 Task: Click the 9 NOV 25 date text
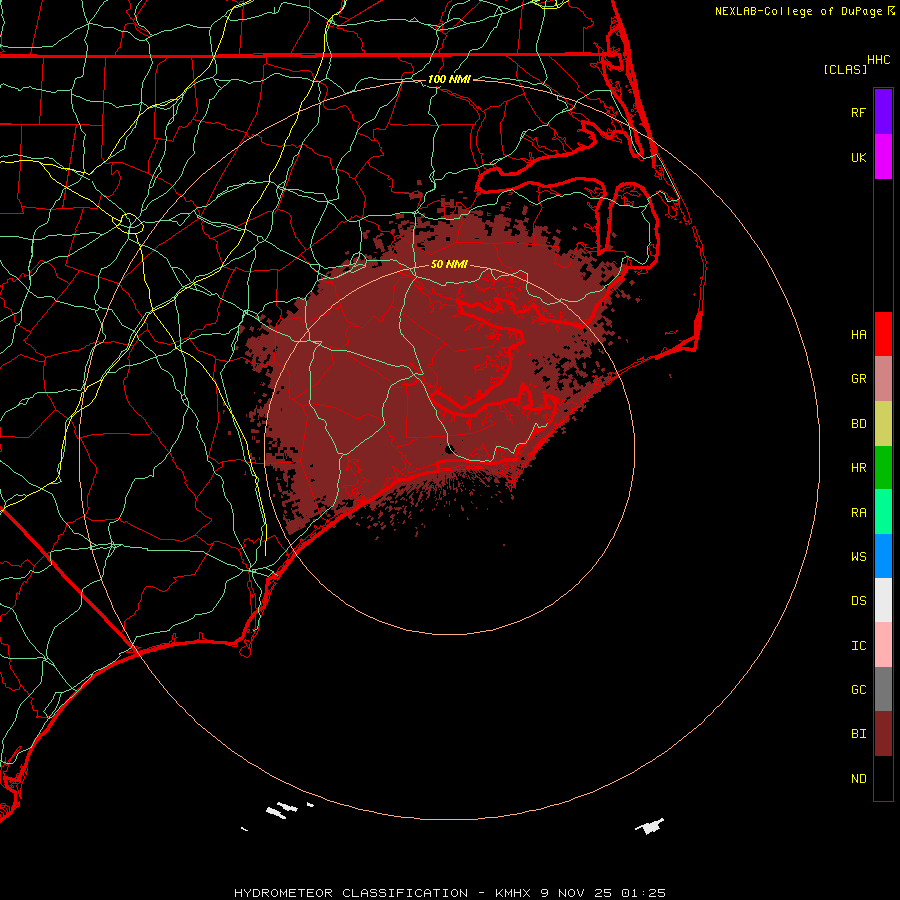pos(577,893)
